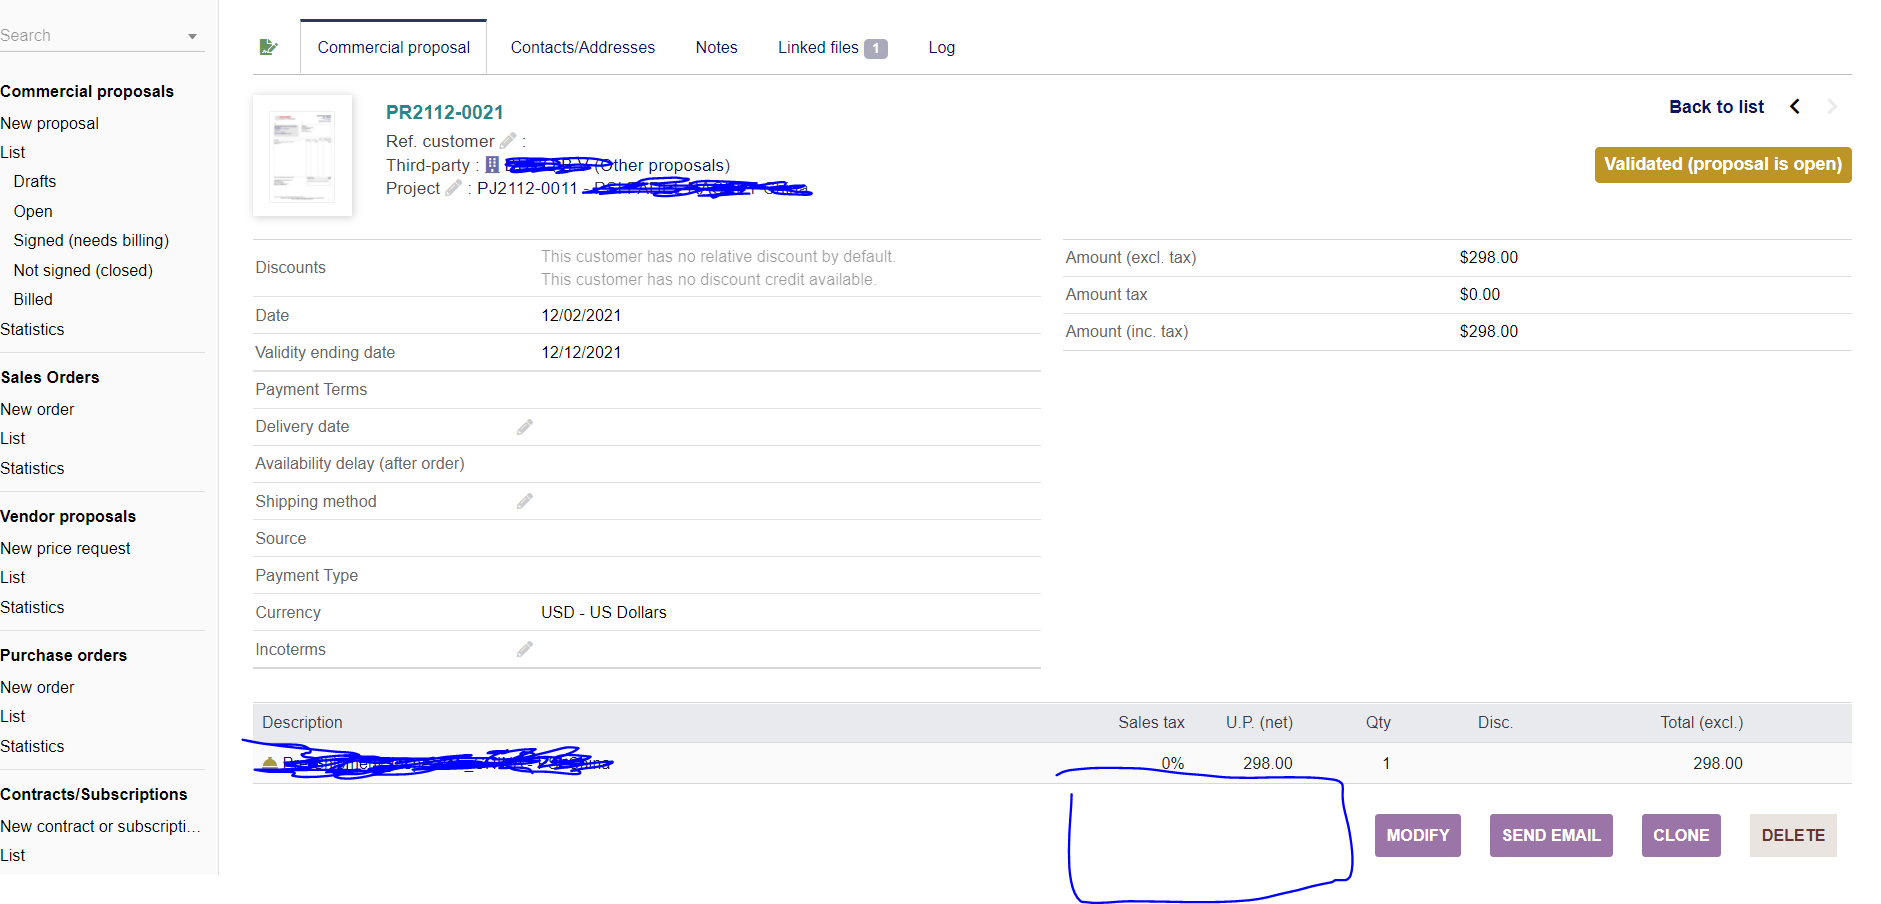Open Signed (needs billing) proposals list
This screenshot has width=1881, height=904.
coord(91,240)
